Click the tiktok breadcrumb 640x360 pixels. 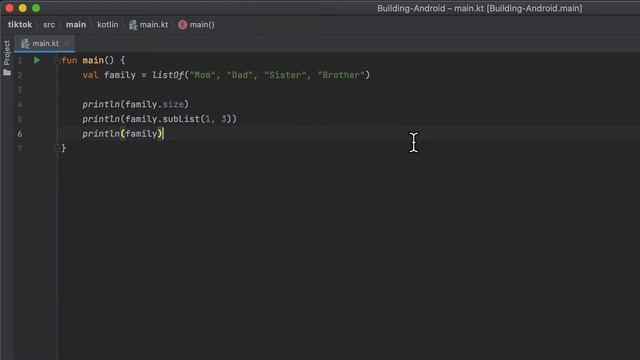[20, 24]
